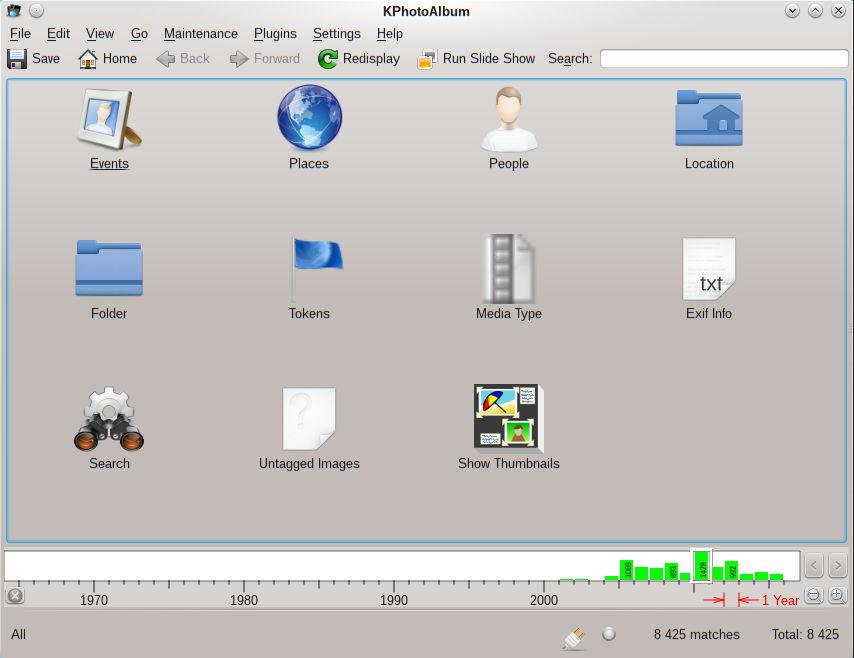Zoom in the date bar timeline
Image resolution: width=854 pixels, height=658 pixels.
(x=837, y=595)
